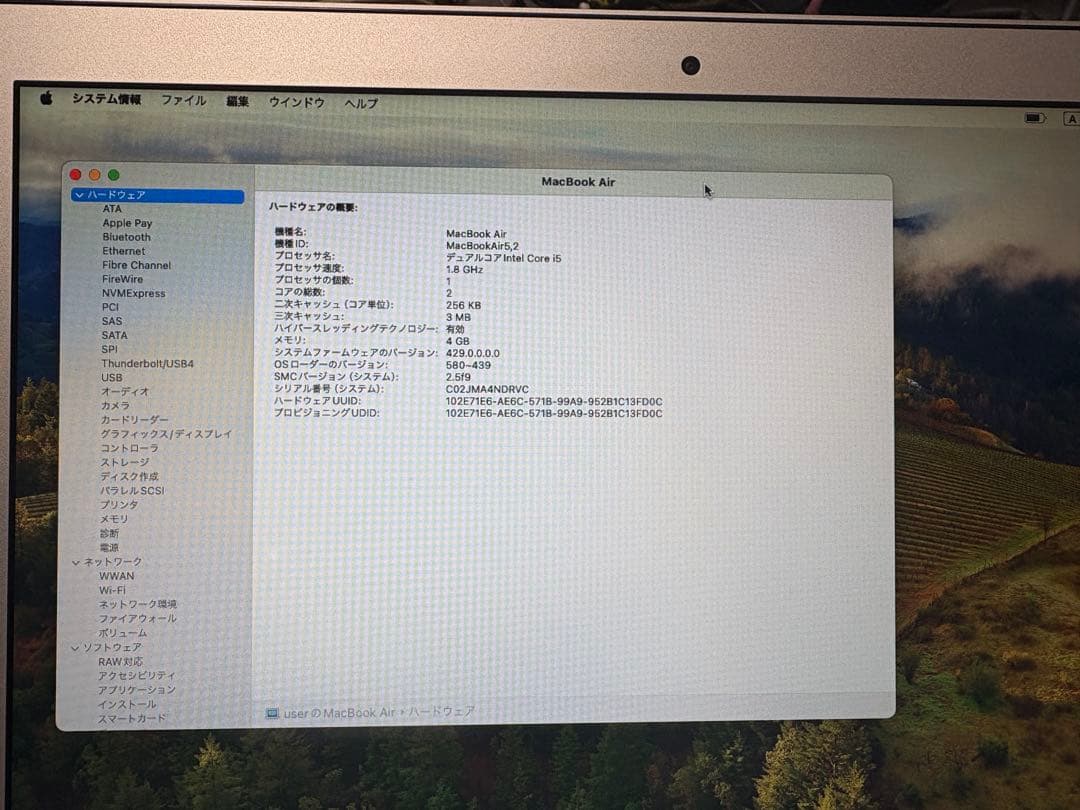
Task: Select Wi-Fi under ネットワーク
Action: tap(113, 590)
